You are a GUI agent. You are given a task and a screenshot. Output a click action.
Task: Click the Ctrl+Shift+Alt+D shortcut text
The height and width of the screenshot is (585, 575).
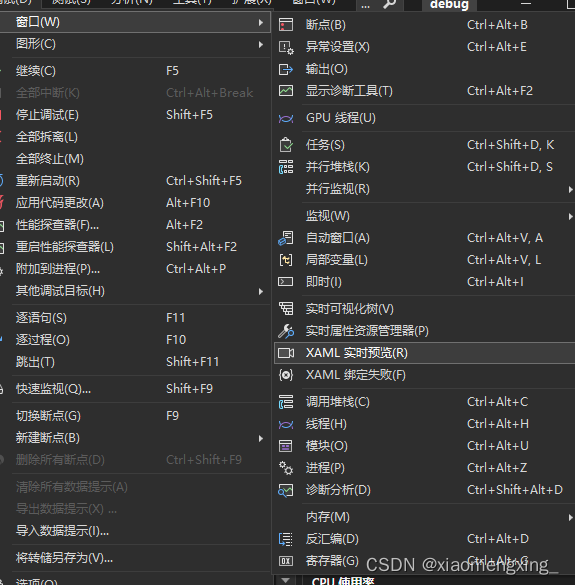coord(515,490)
